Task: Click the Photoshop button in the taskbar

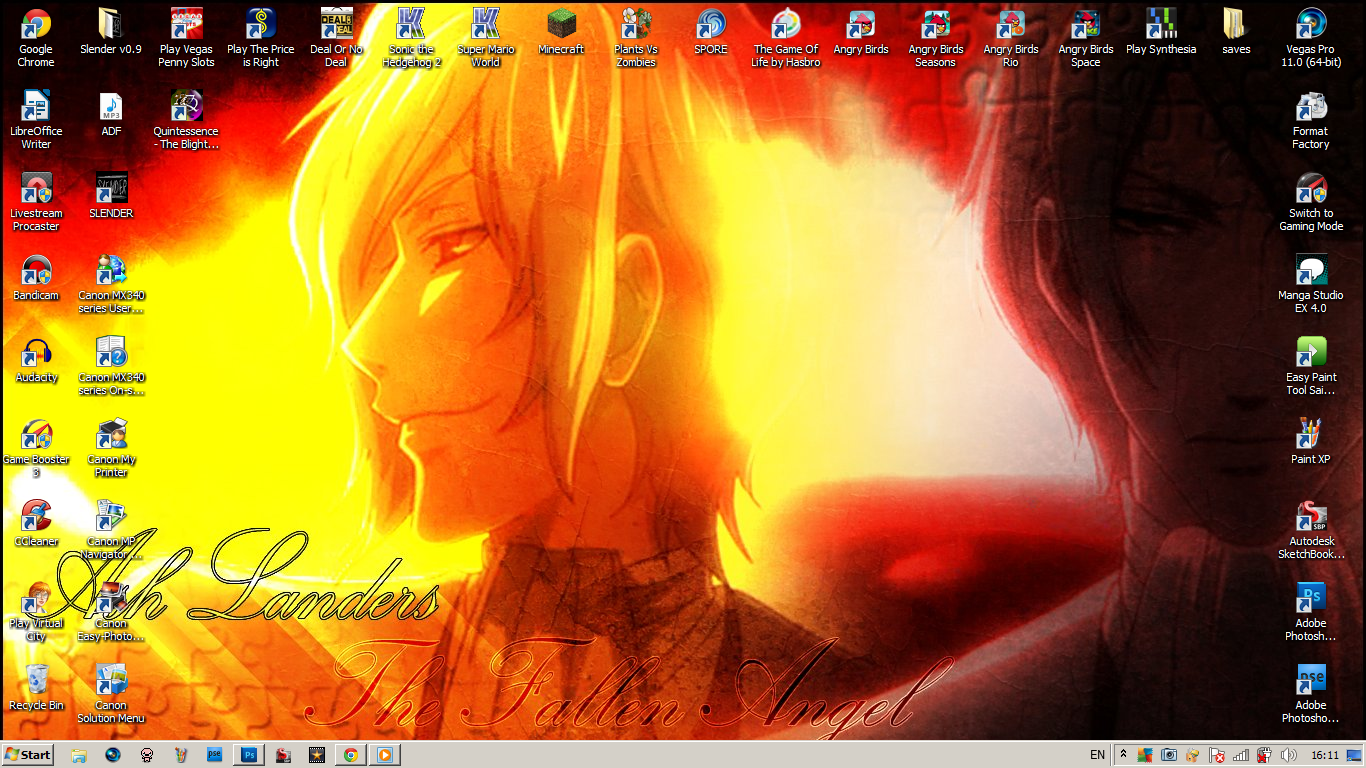Action: (248, 755)
